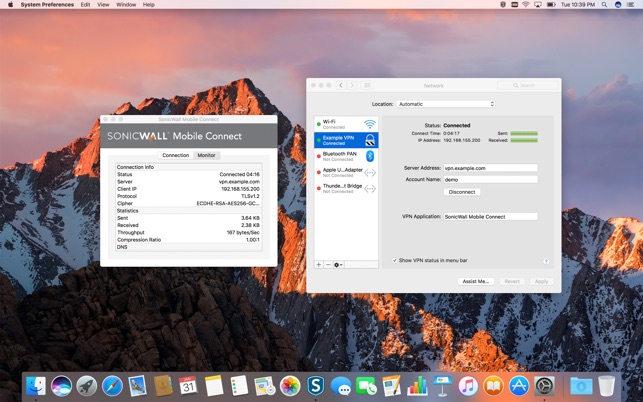Open the Location dropdown
643x402 pixels.
tap(445, 104)
